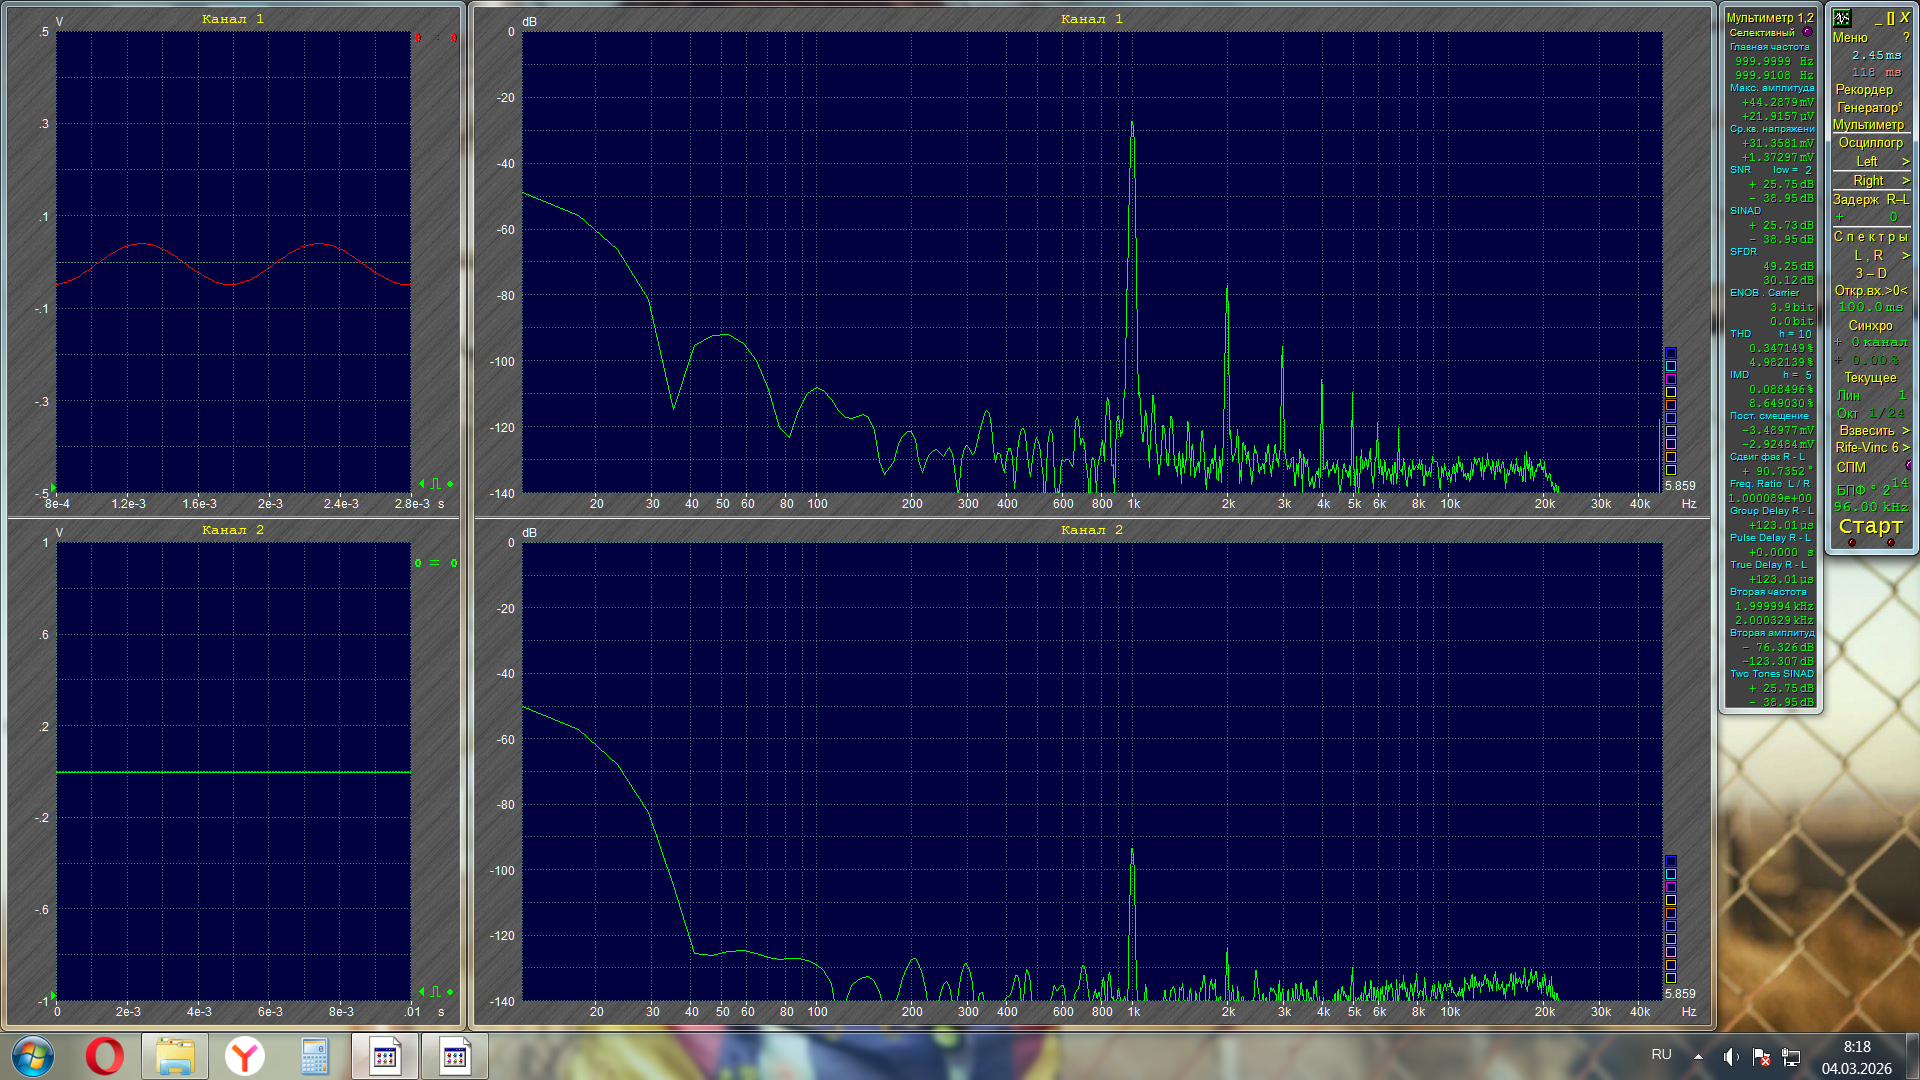The image size is (1920, 1080).
Task: Open Calculator from the taskbar
Action: (x=314, y=1057)
